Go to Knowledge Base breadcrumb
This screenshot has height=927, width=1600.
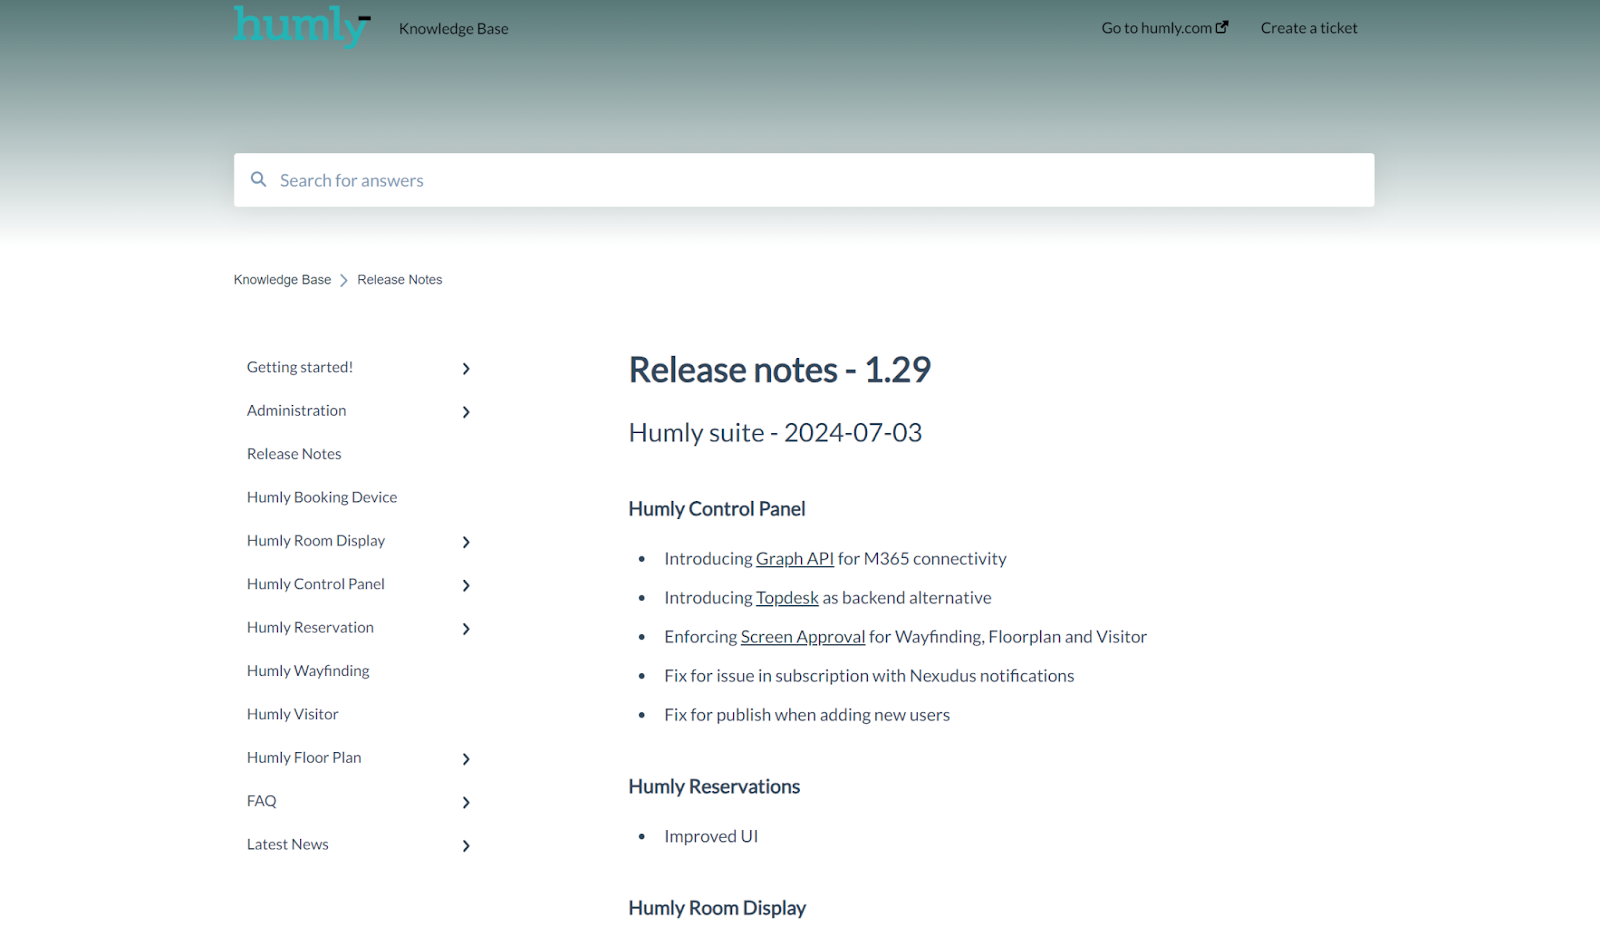coord(282,280)
